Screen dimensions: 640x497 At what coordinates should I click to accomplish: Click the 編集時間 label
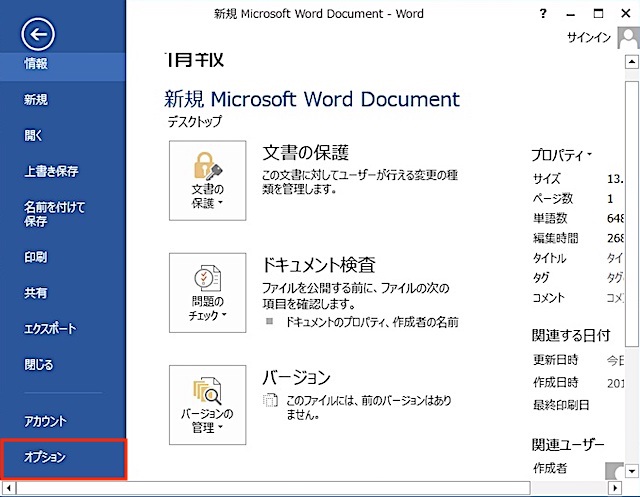coord(556,238)
